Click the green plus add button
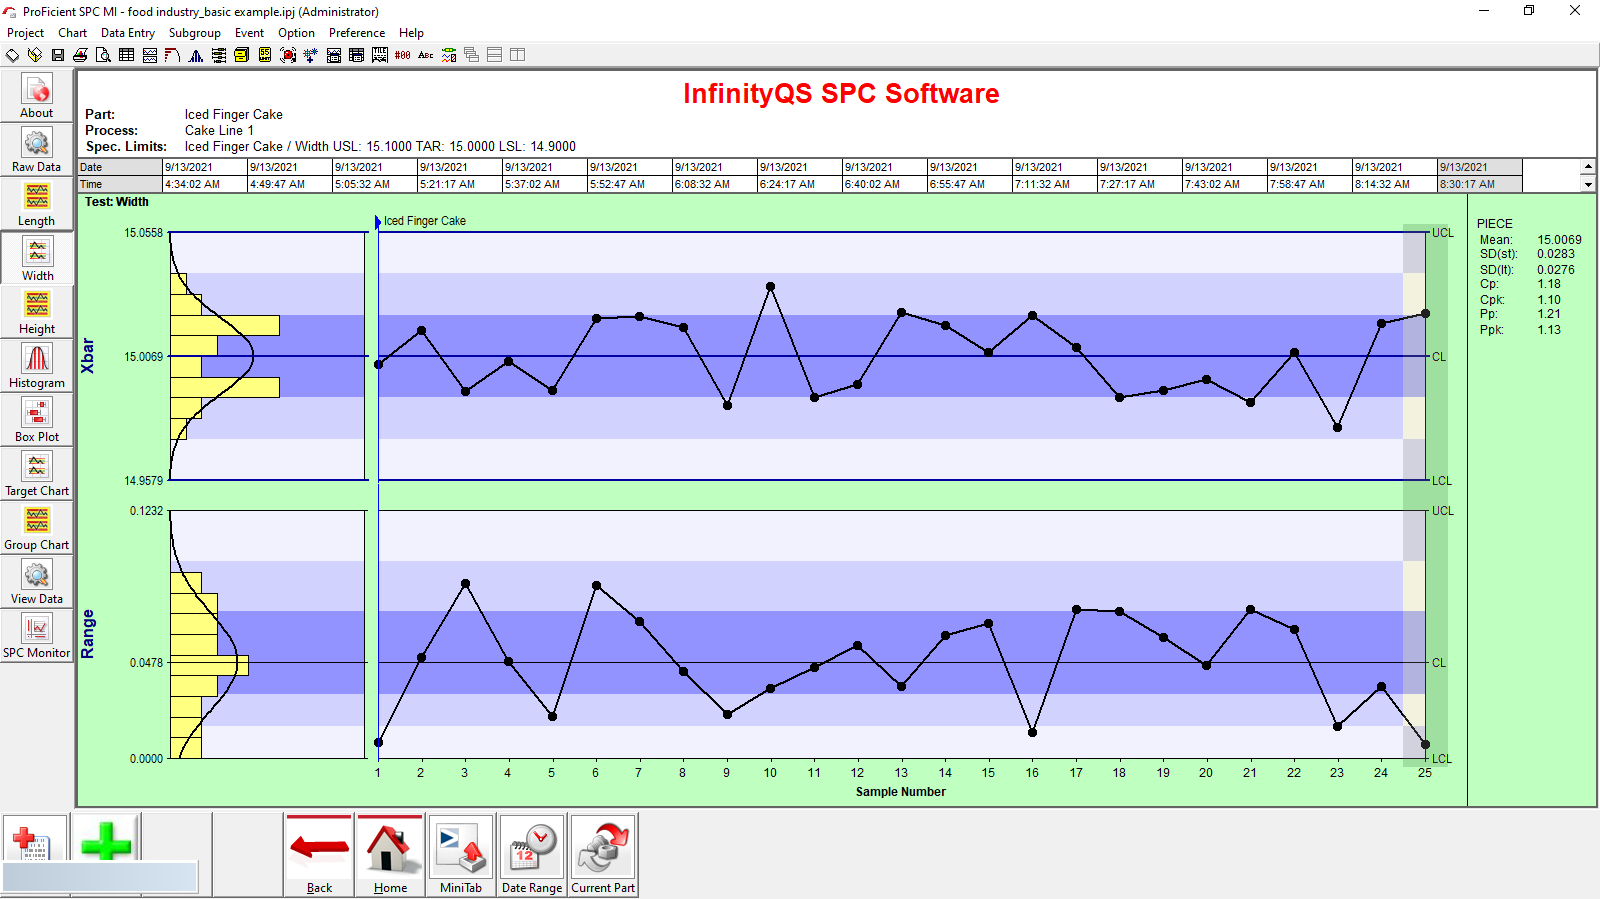The image size is (1600, 899). (106, 839)
